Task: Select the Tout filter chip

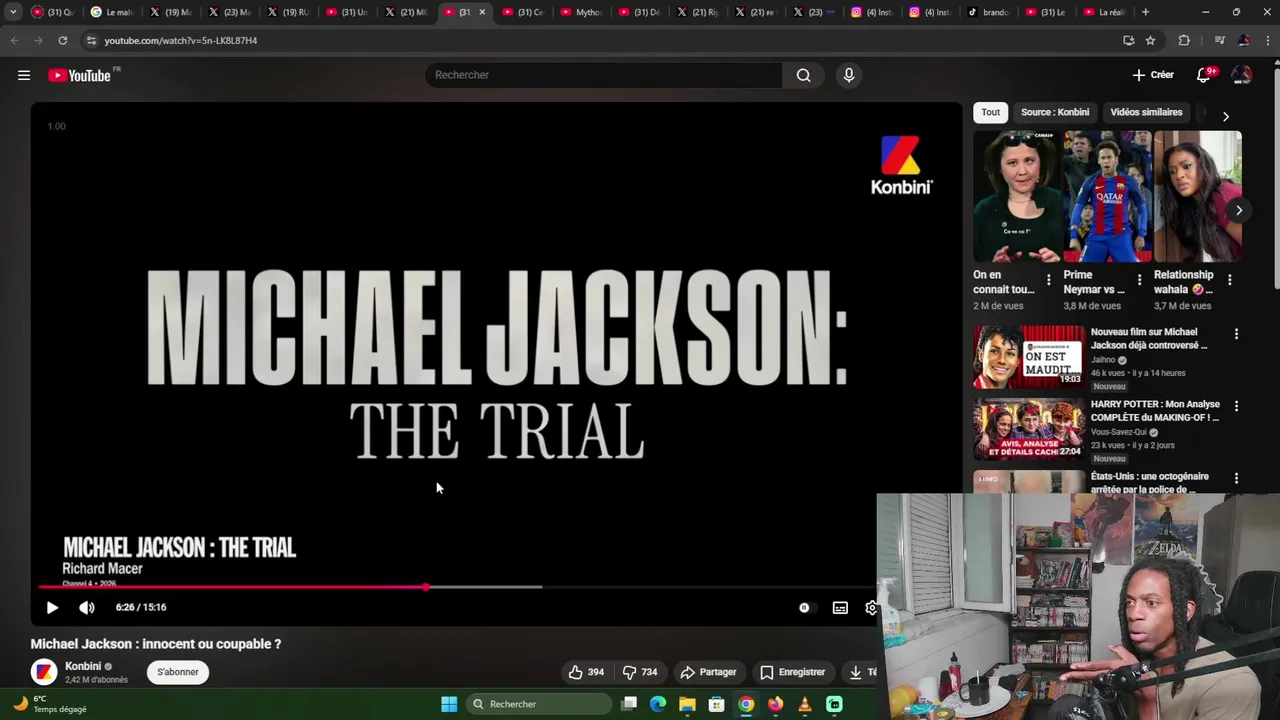Action: (x=990, y=112)
